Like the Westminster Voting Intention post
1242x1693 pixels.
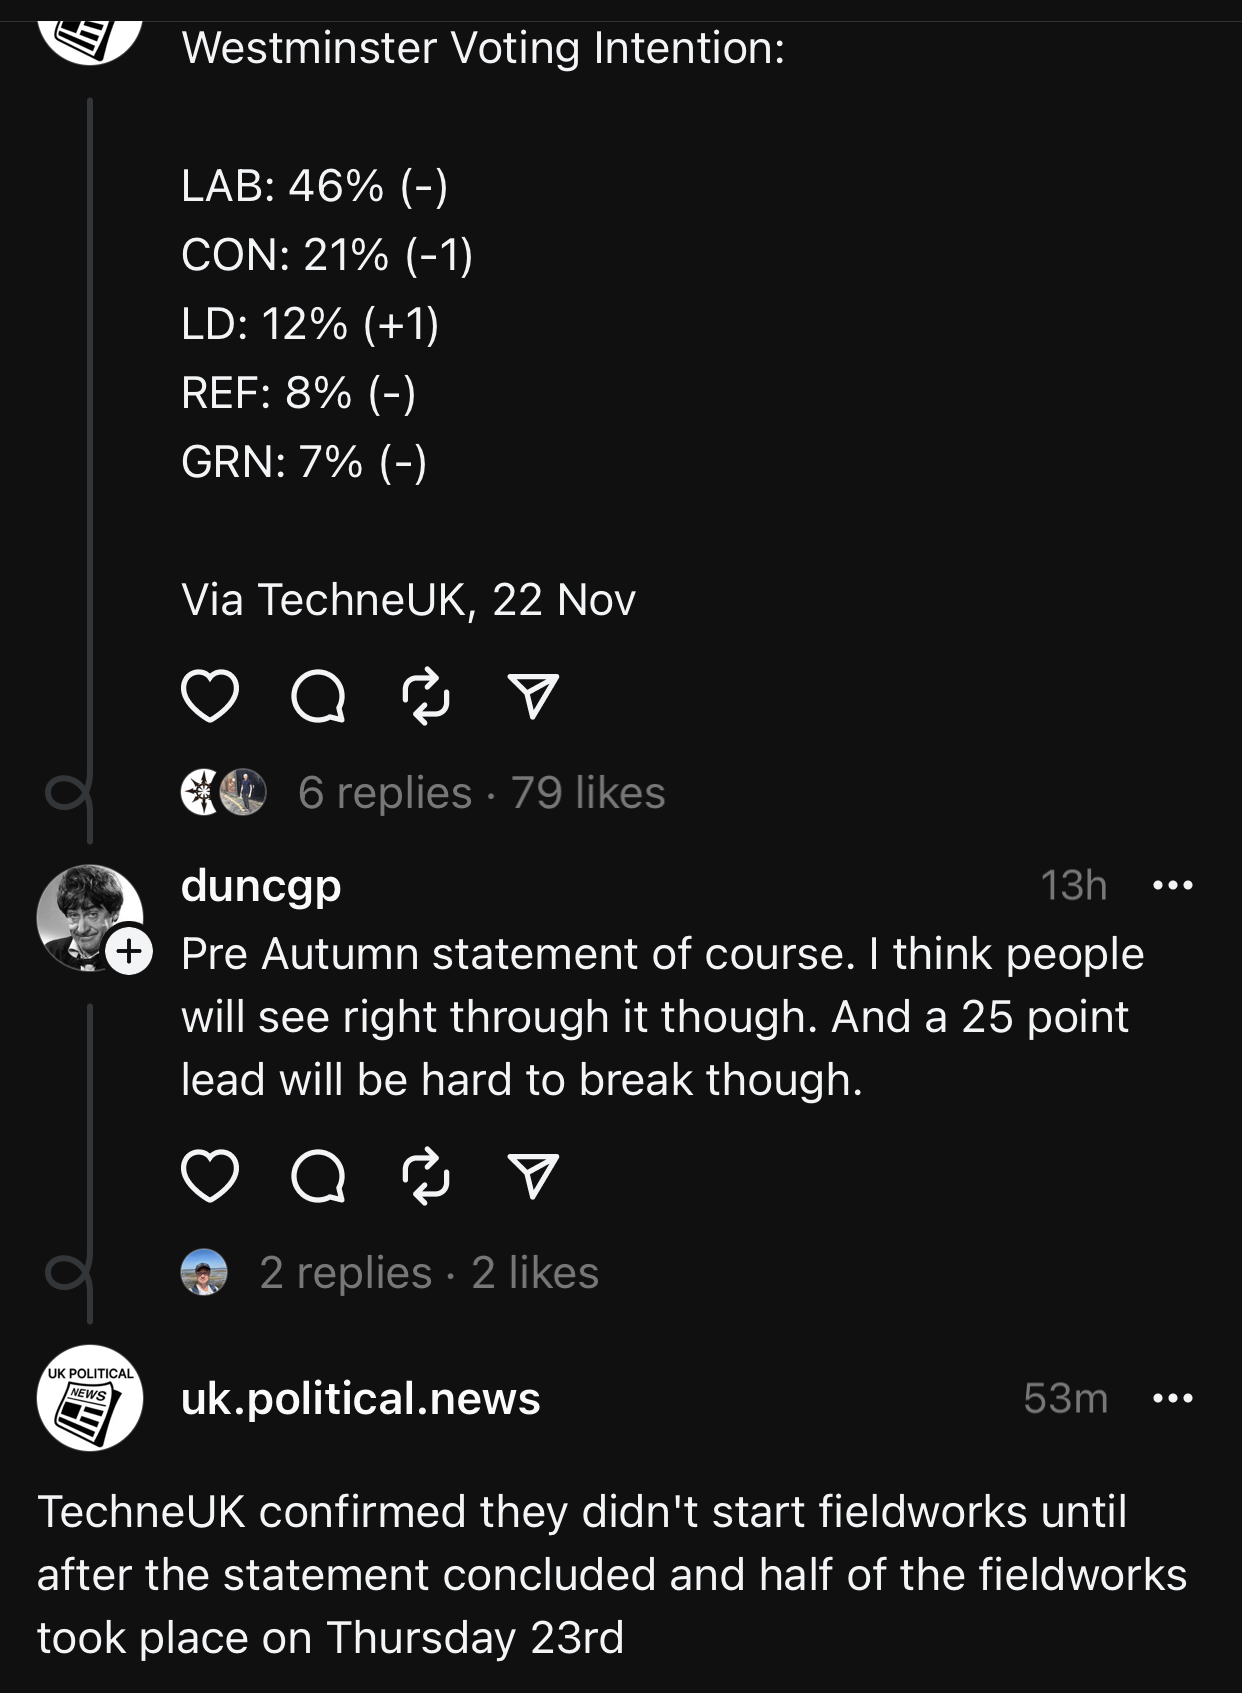210,696
